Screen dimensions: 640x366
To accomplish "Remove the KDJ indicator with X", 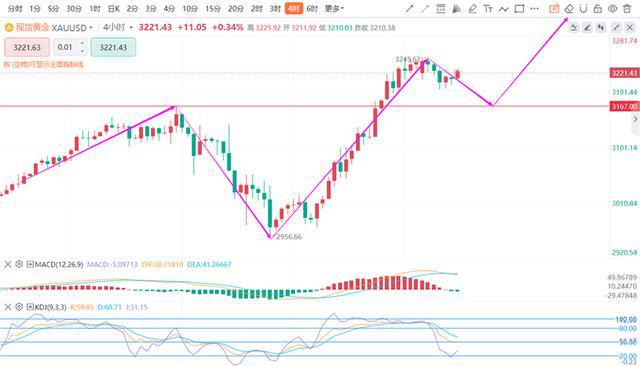I will point(8,307).
